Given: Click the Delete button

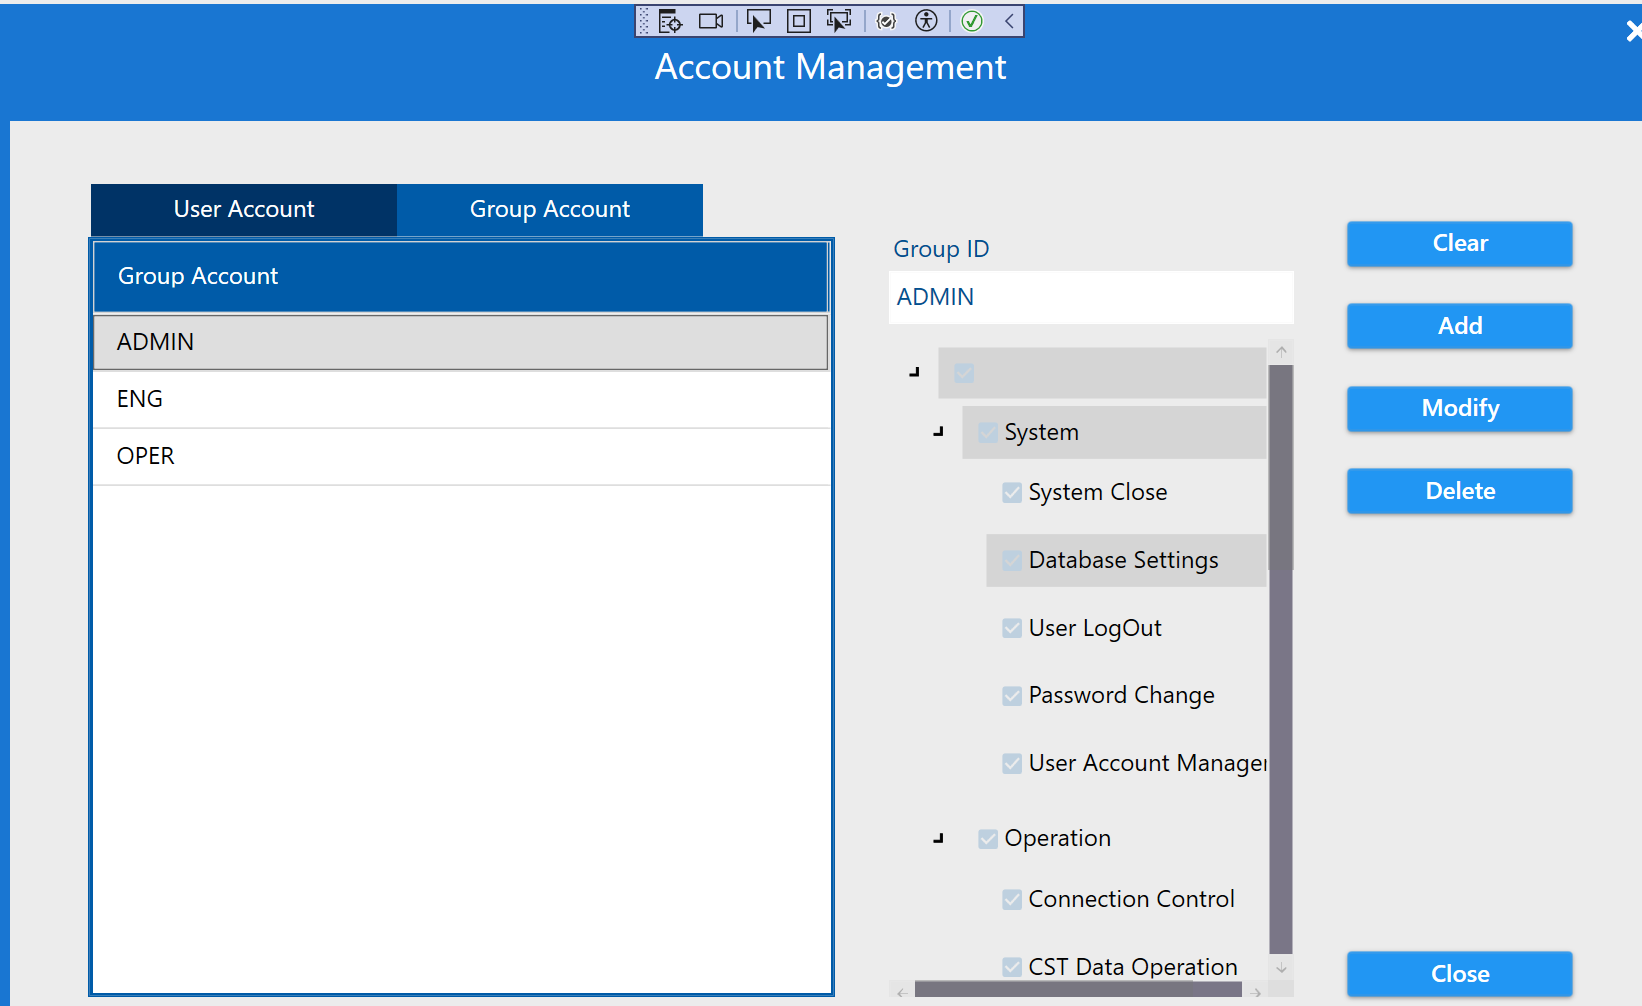Looking at the screenshot, I should point(1459,491).
